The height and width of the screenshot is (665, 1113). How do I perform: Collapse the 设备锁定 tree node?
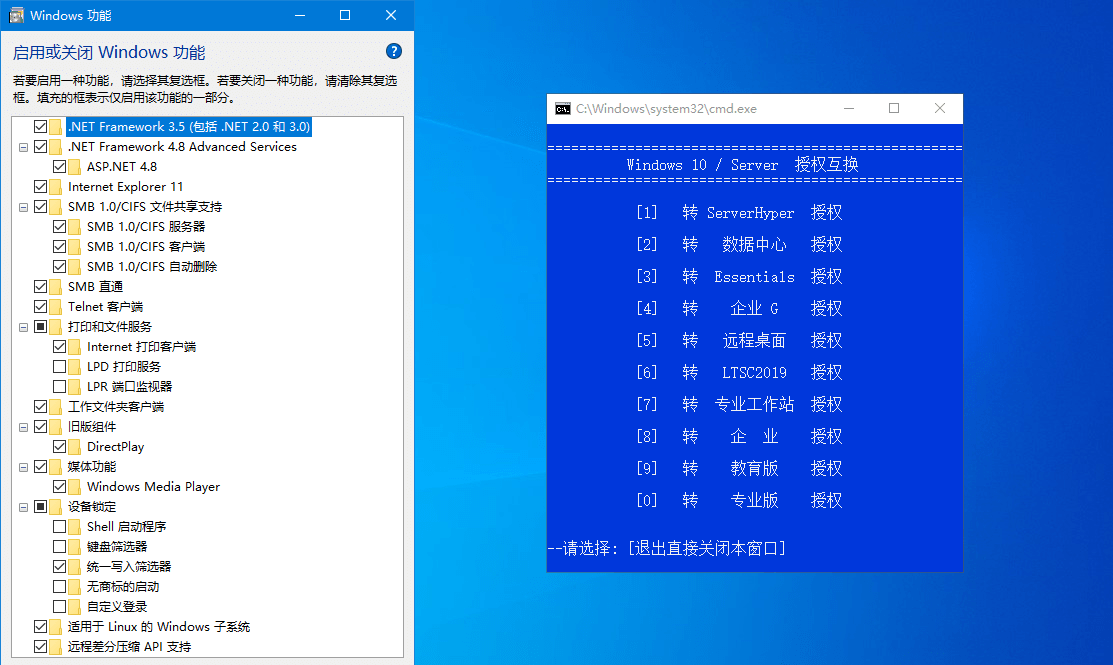click(x=23, y=506)
